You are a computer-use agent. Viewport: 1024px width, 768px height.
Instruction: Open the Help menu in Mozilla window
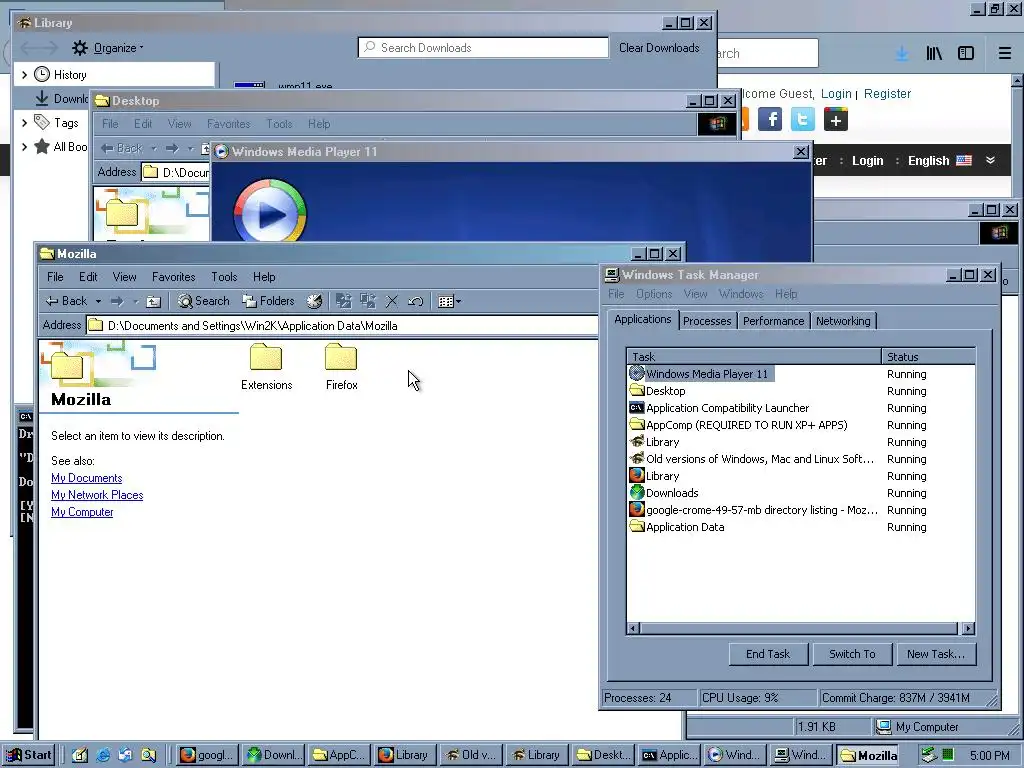(x=264, y=277)
